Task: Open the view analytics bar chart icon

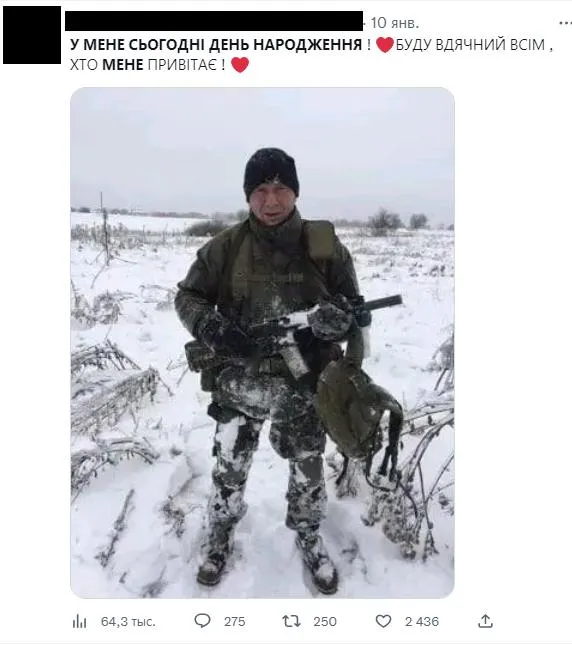Action: (79, 622)
